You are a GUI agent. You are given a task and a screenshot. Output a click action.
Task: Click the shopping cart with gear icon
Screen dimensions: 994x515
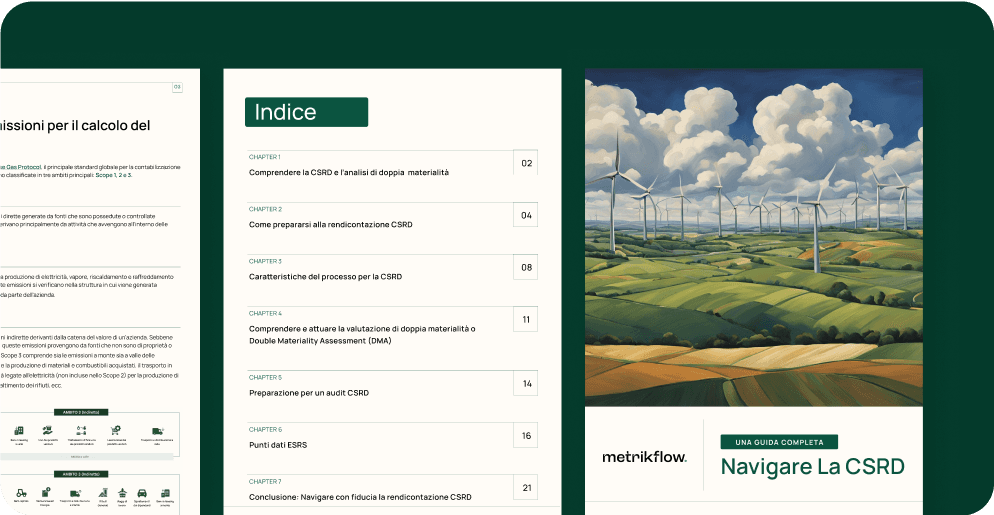pyautogui.click(x=115, y=430)
